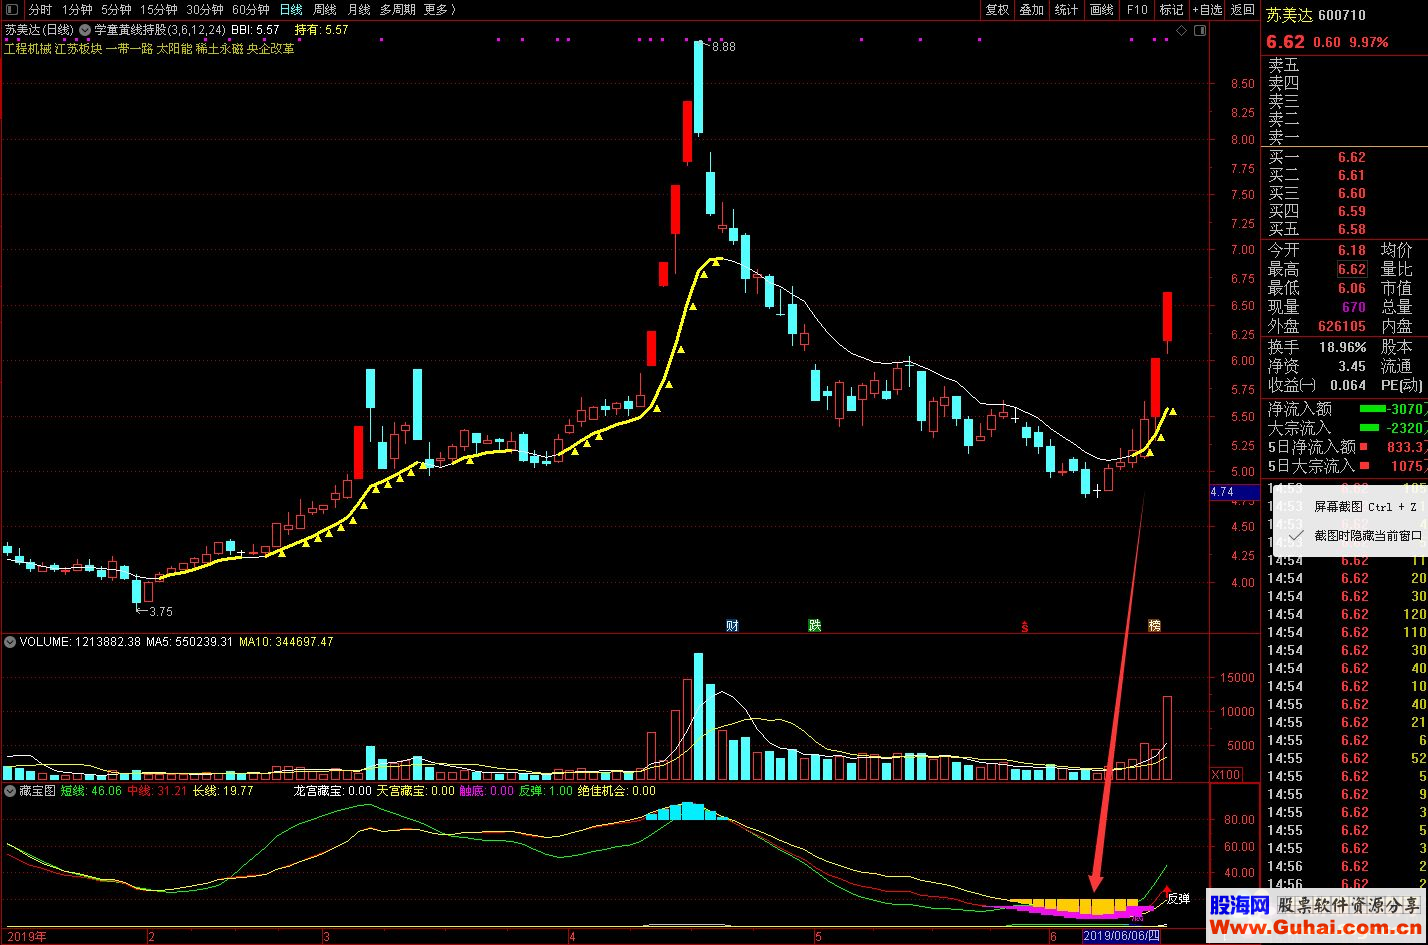1428x945 pixels.
Task: Select the 日线 daily chart tab
Action: point(290,9)
